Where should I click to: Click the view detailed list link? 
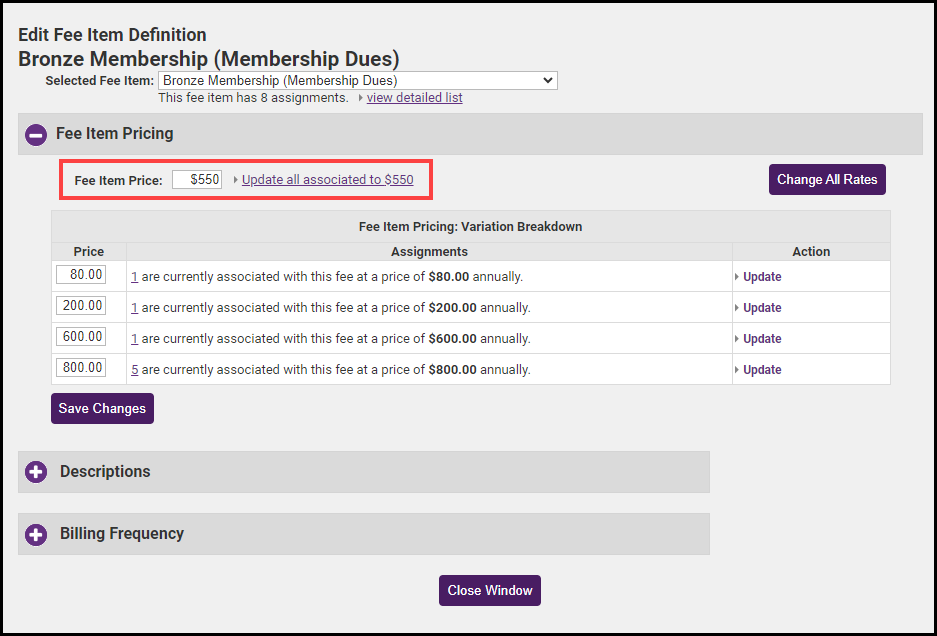point(414,98)
